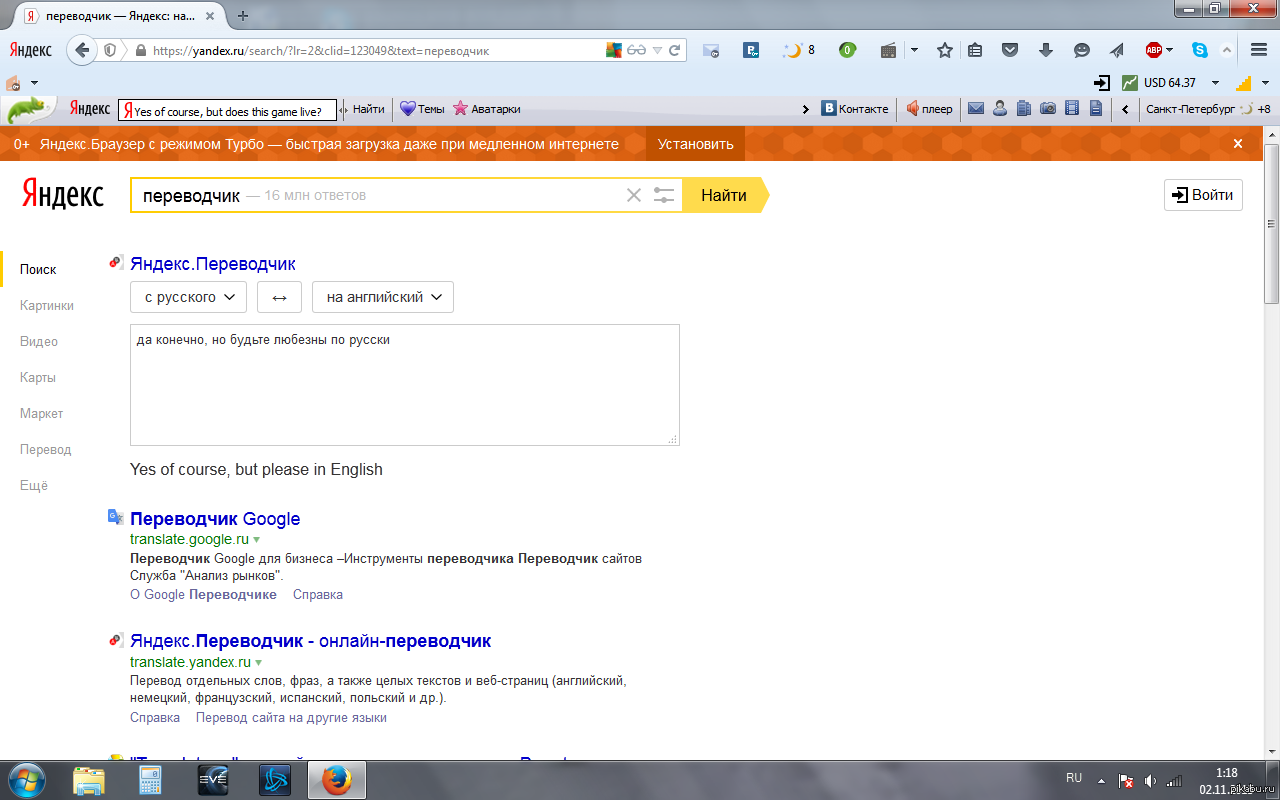This screenshot has height=800, width=1280.
Task: Open VK messages envelope icon
Action: (x=975, y=109)
